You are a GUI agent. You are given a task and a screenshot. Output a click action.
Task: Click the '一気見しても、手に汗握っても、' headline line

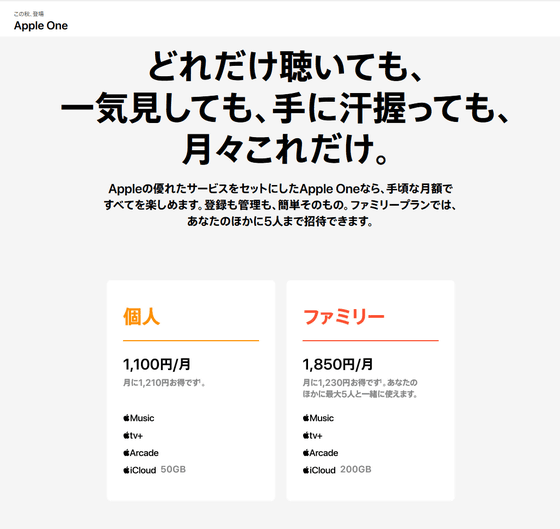point(285,108)
